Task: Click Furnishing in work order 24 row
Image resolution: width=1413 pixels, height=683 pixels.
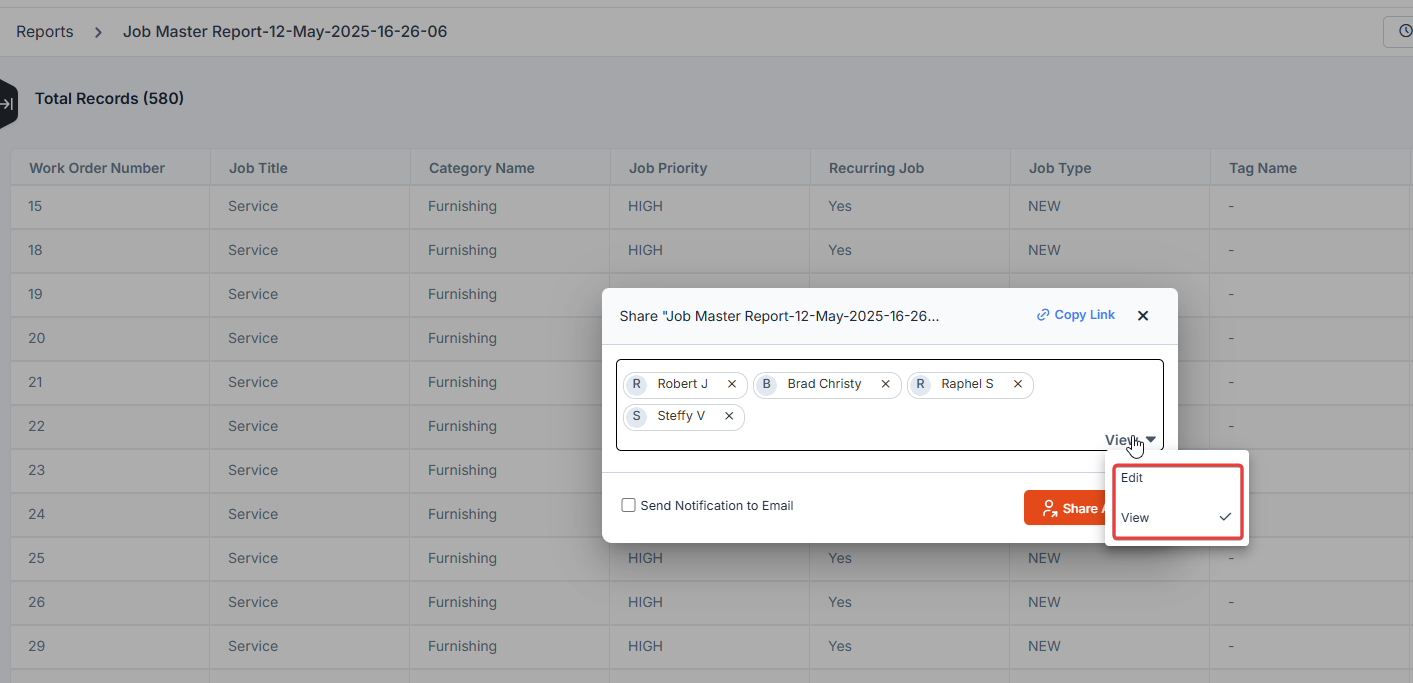Action: (462, 514)
